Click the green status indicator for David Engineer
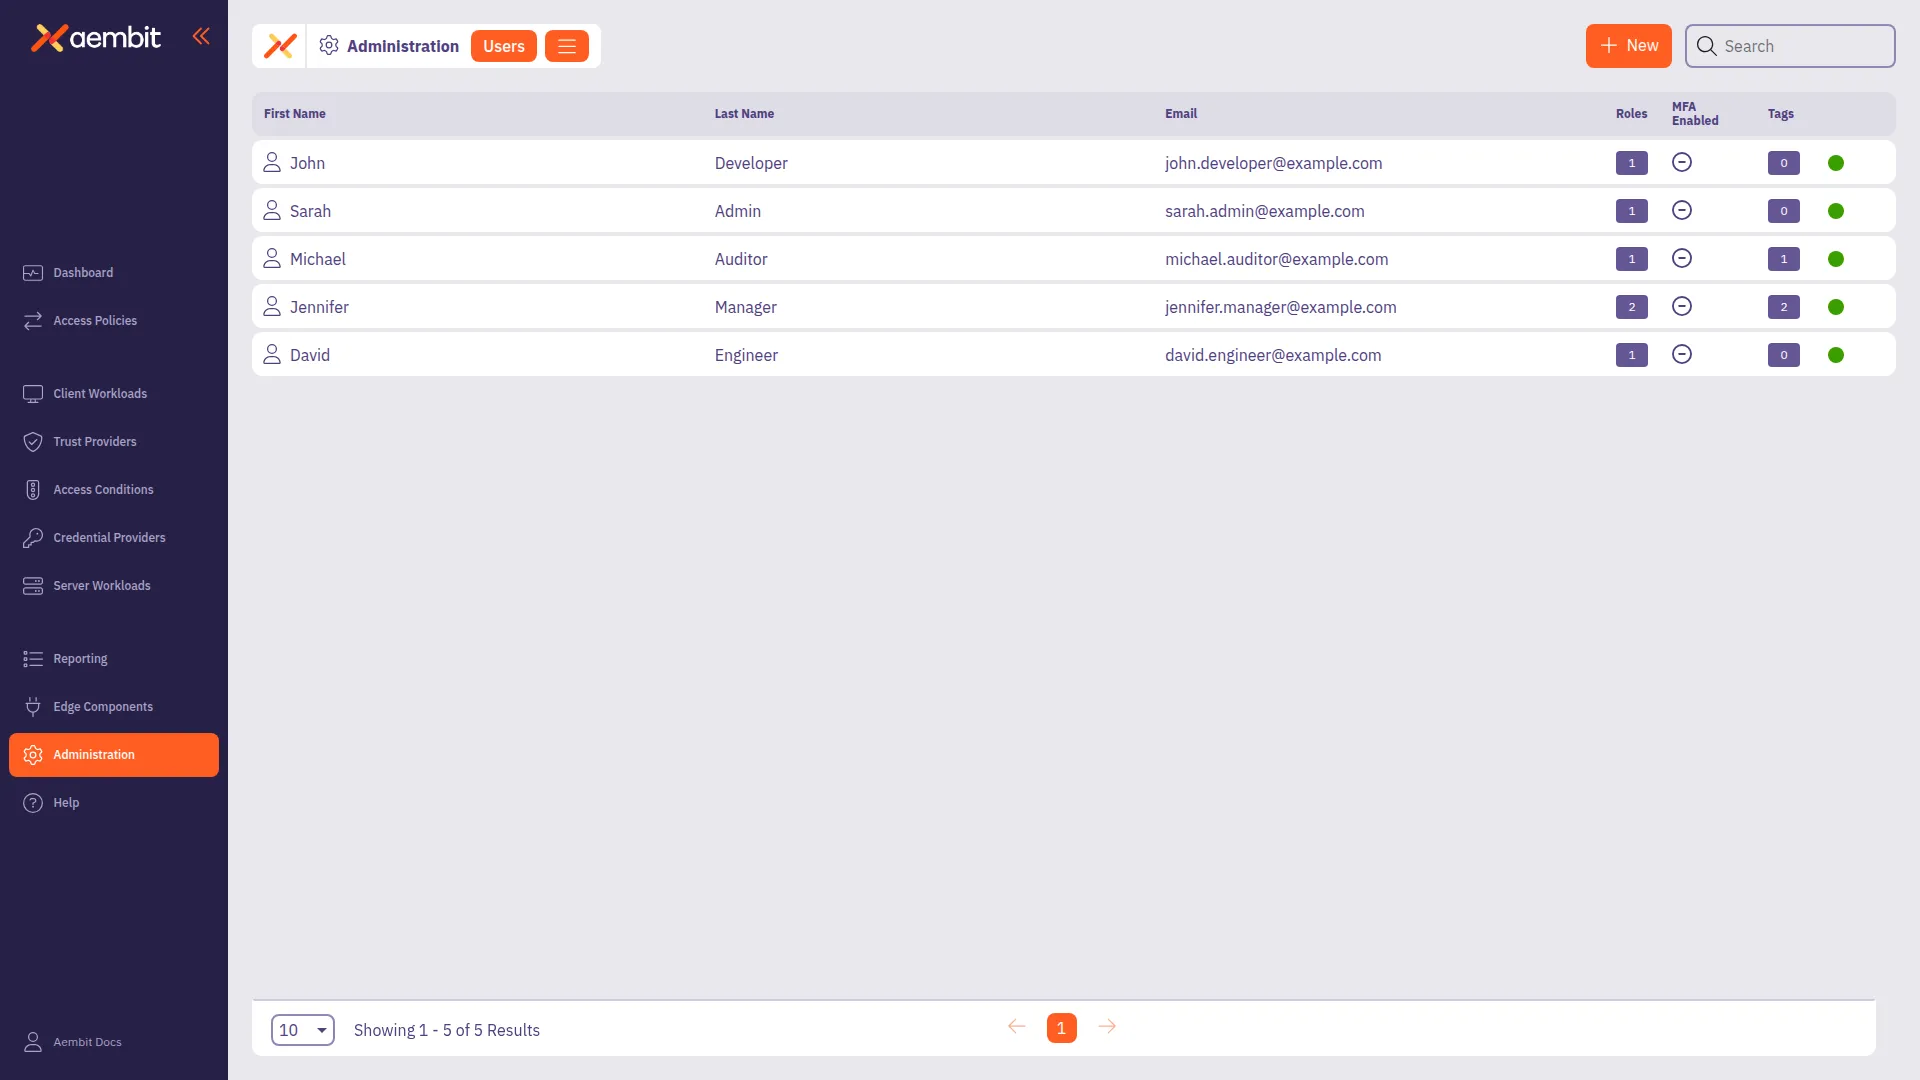 [1837, 354]
